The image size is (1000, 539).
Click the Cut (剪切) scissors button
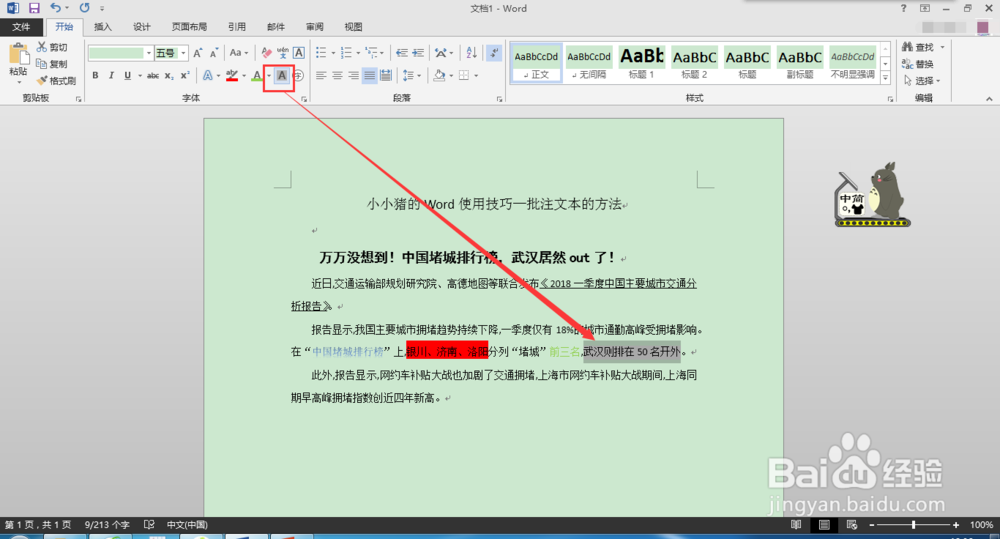[52, 47]
